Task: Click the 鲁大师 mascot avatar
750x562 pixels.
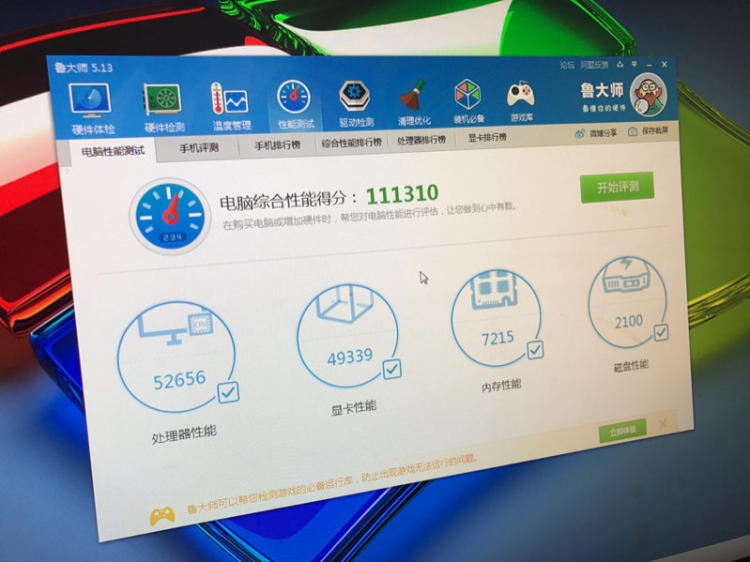Action: pyautogui.click(x=648, y=95)
